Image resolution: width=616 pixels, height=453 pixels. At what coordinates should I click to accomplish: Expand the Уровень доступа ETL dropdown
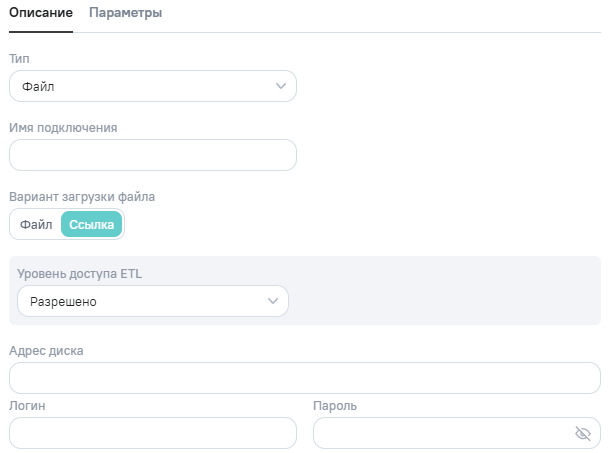click(x=152, y=301)
